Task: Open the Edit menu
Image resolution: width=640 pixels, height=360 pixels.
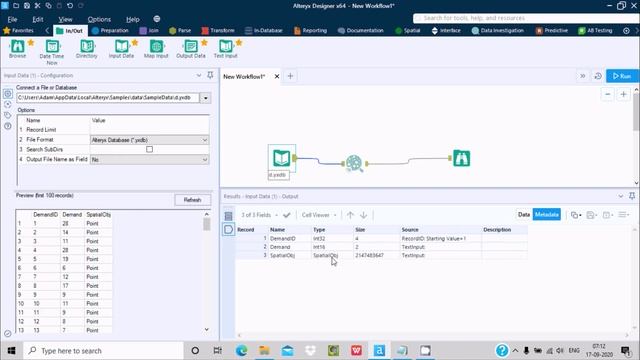Action: tap(38, 19)
